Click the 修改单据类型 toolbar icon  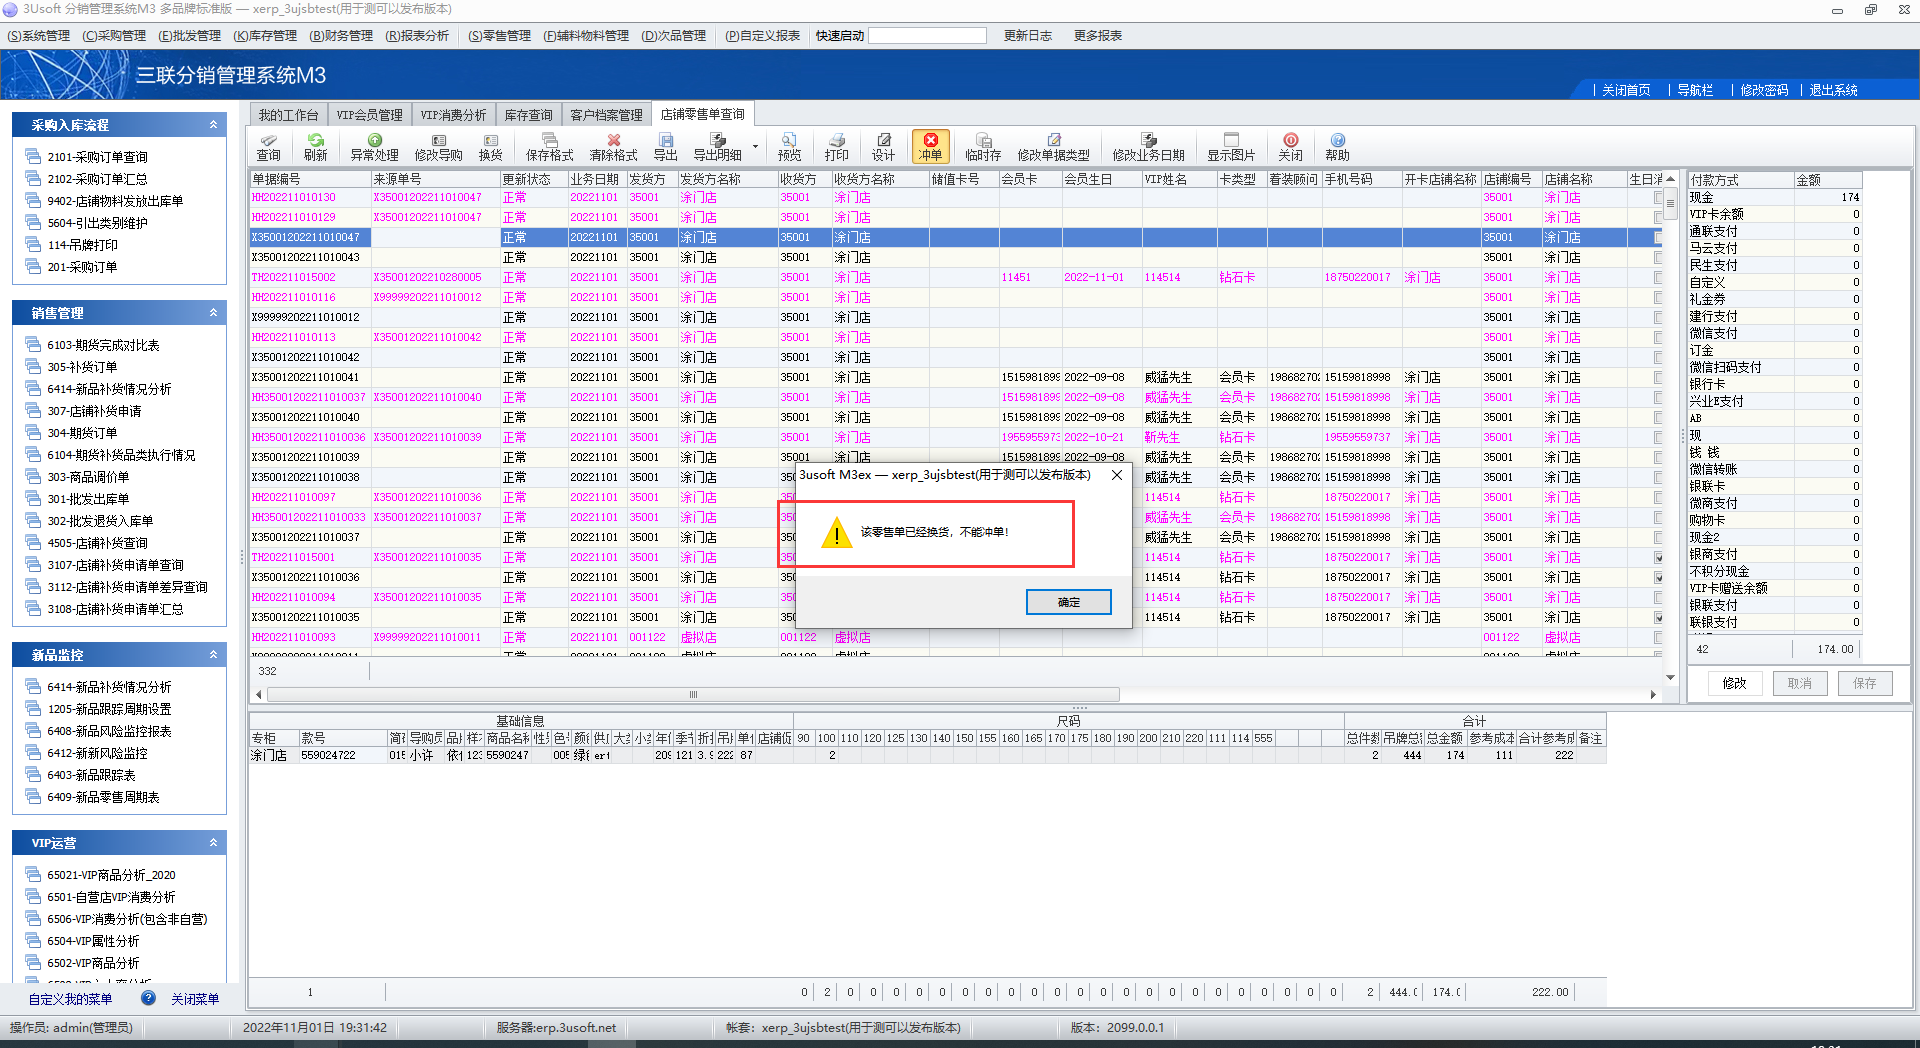tap(1054, 147)
